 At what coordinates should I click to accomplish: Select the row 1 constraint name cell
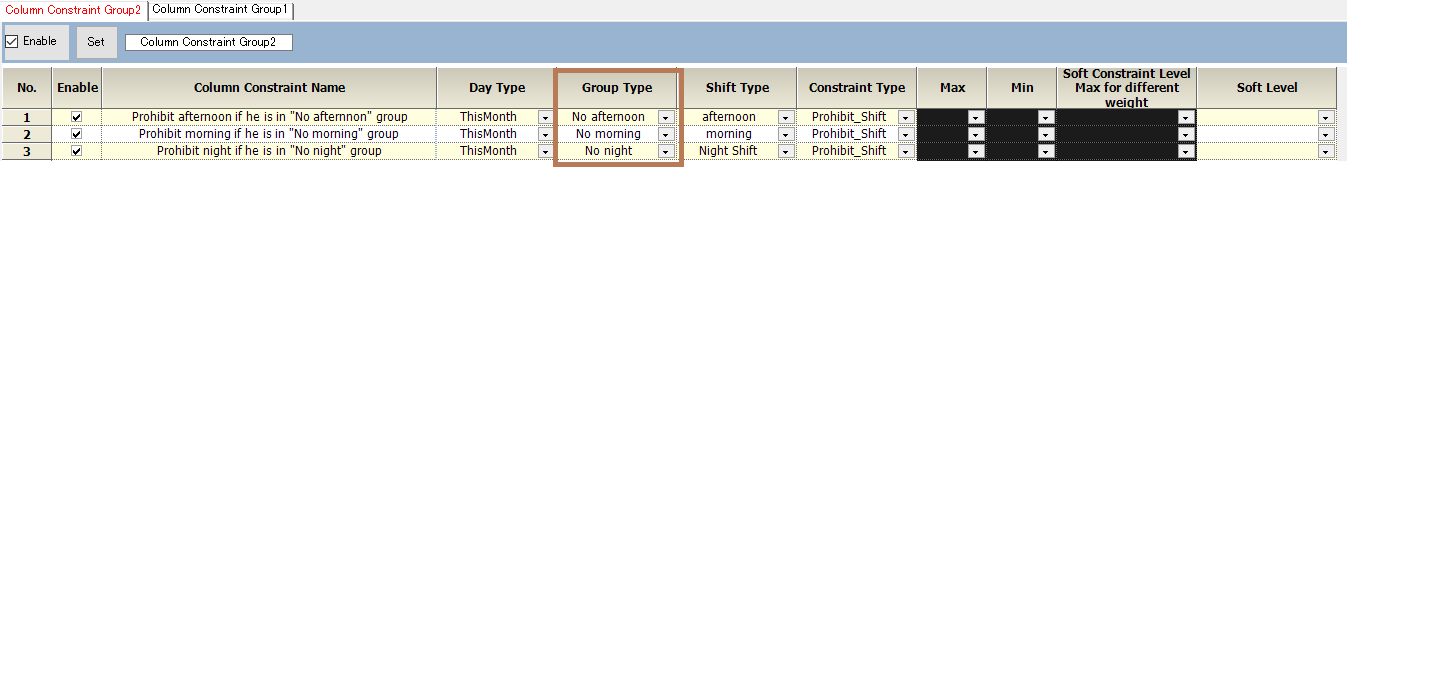(269, 117)
